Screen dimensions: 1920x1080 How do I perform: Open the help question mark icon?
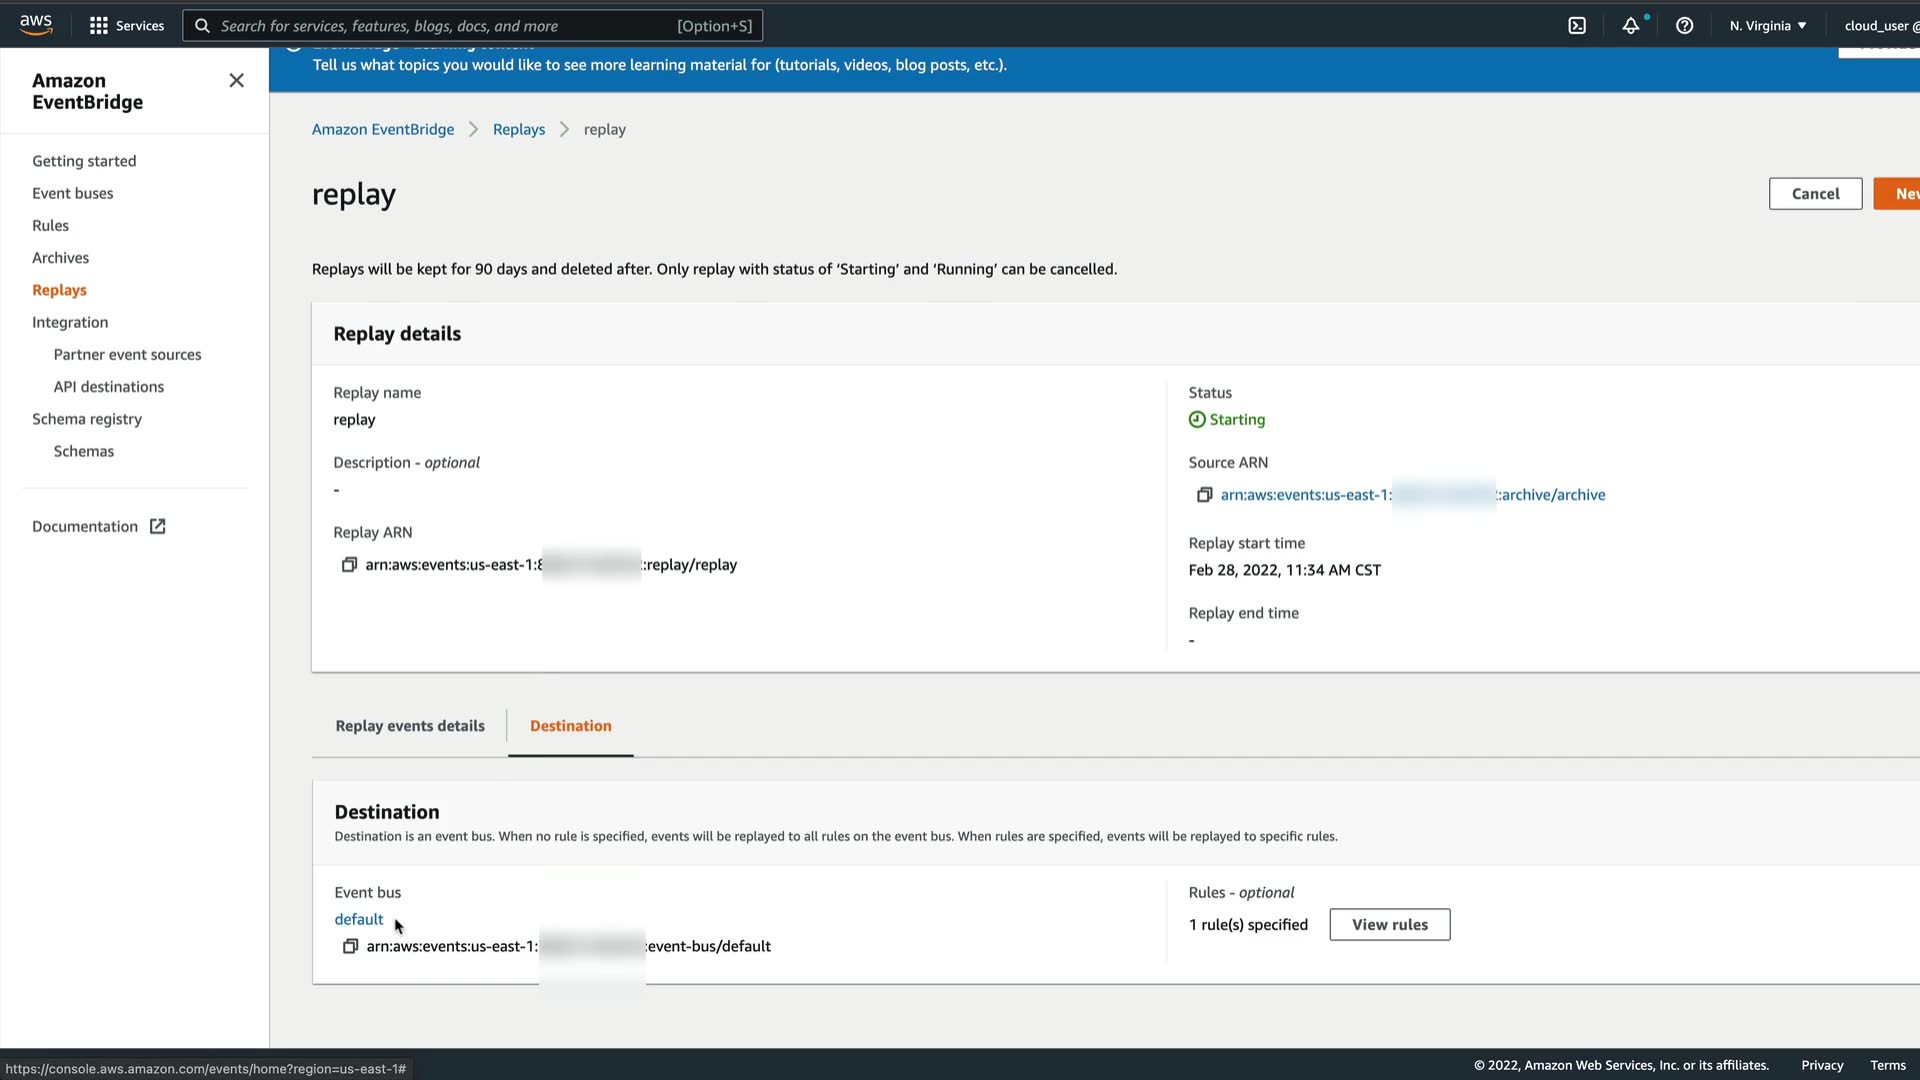(x=1685, y=26)
